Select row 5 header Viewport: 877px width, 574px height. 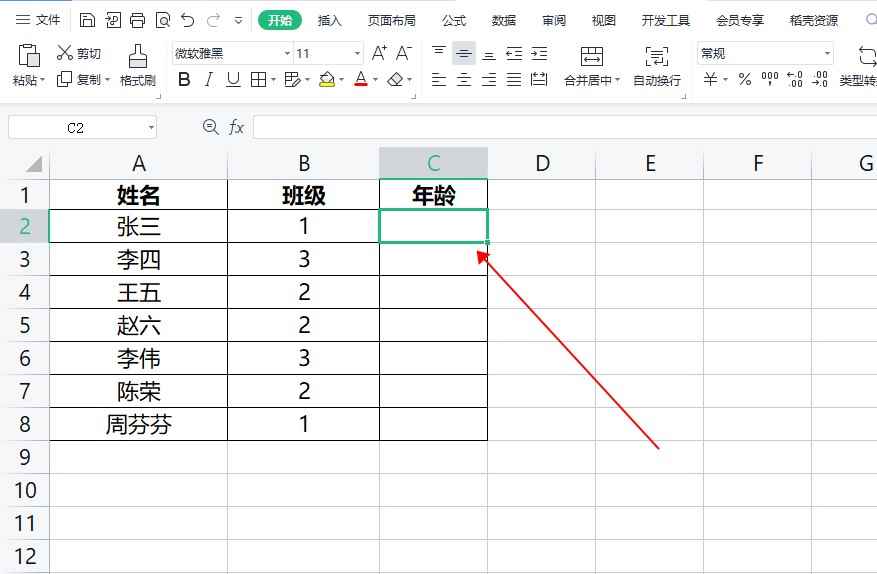pos(25,325)
